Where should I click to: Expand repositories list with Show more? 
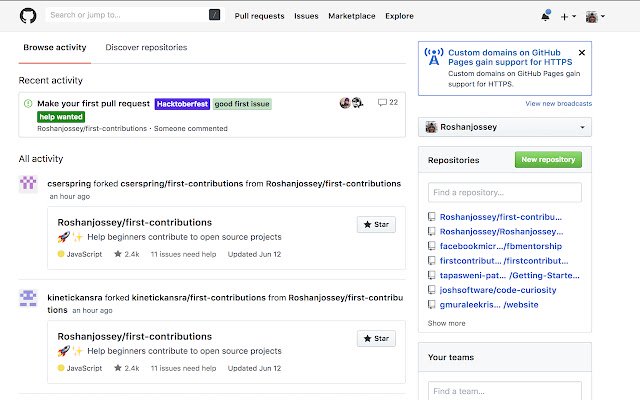446,323
